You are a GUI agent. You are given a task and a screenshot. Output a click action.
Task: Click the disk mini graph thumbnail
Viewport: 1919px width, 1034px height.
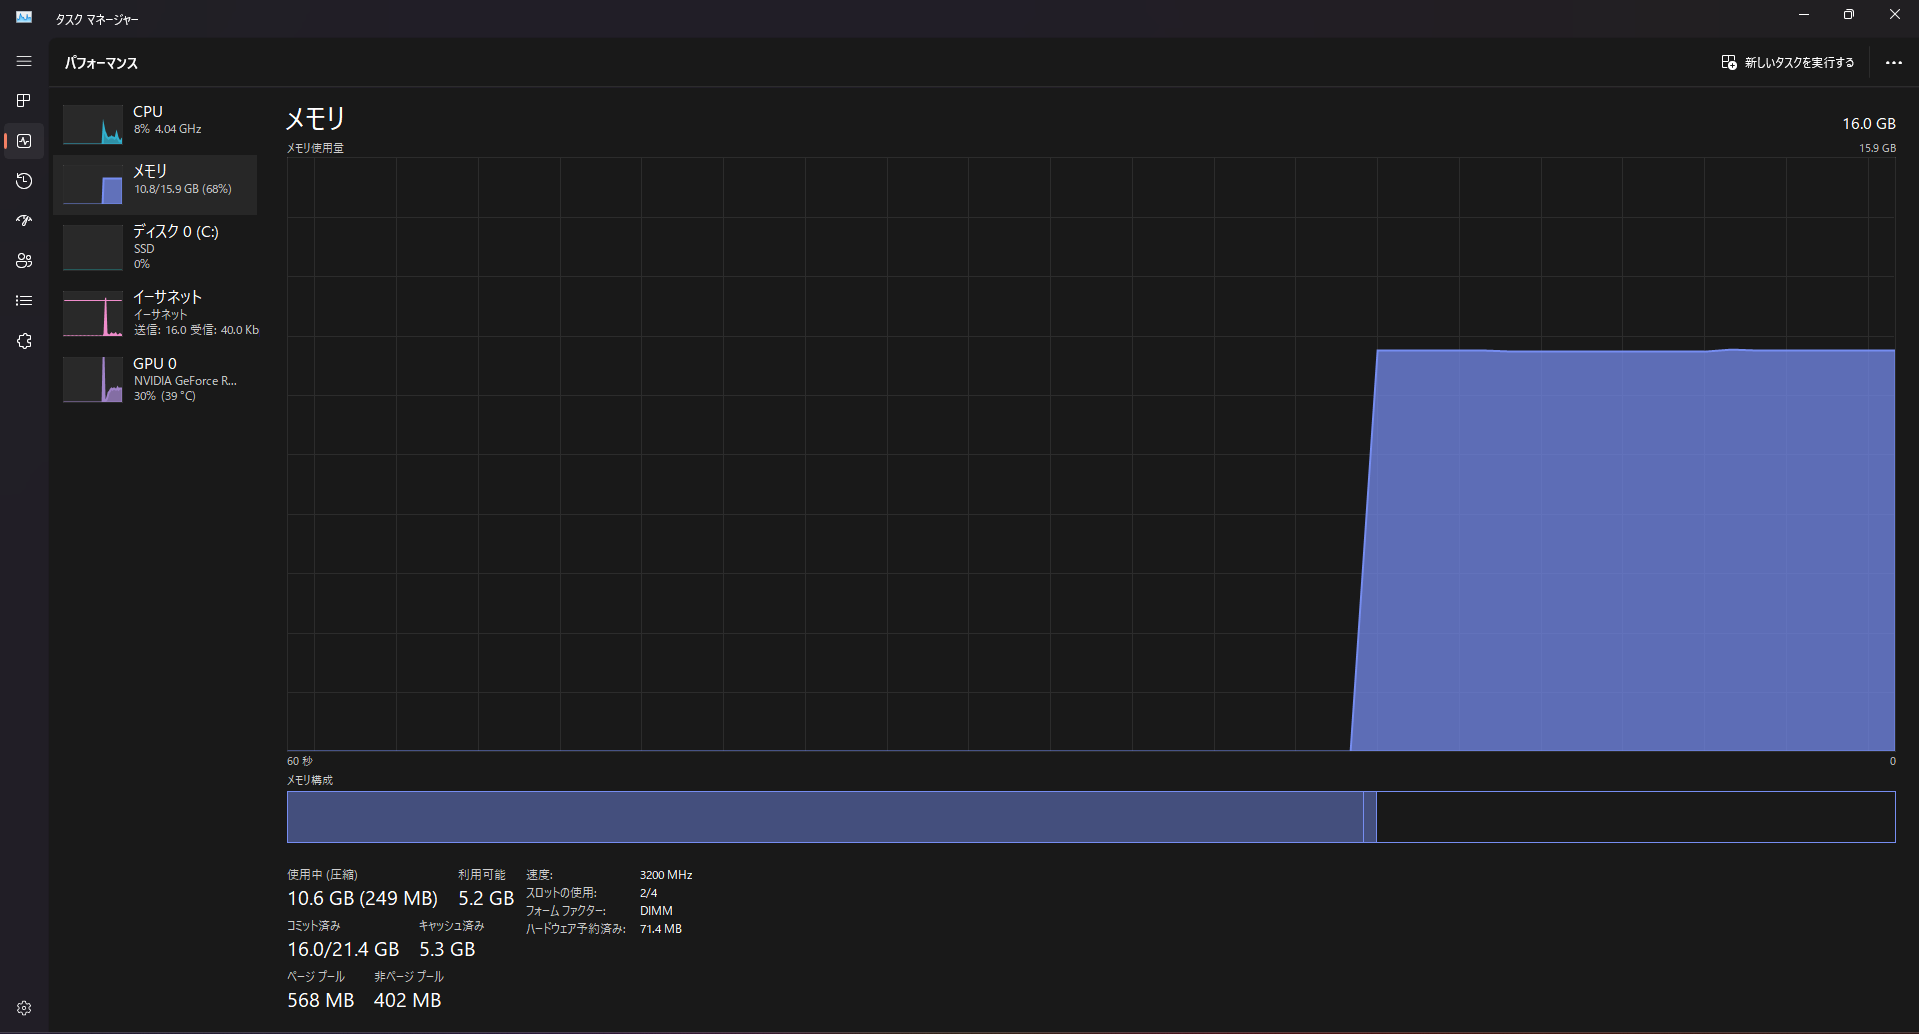pyautogui.click(x=93, y=247)
